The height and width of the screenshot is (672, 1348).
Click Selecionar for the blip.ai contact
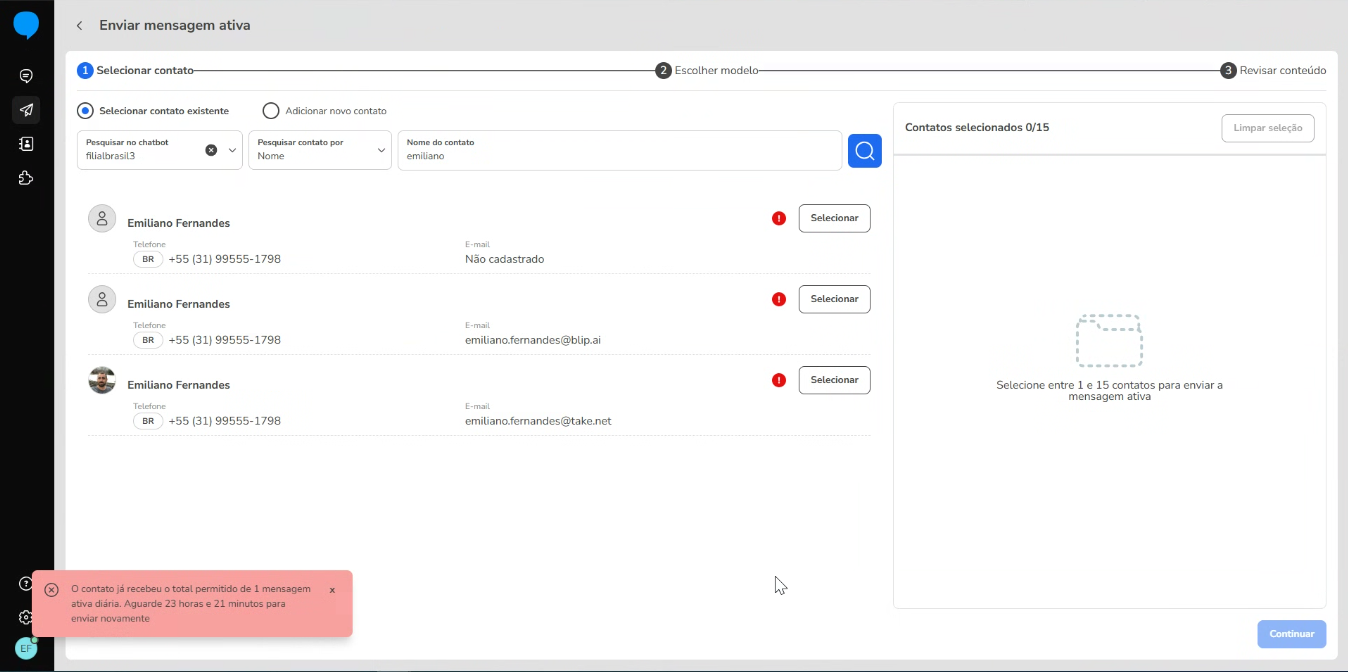(834, 299)
